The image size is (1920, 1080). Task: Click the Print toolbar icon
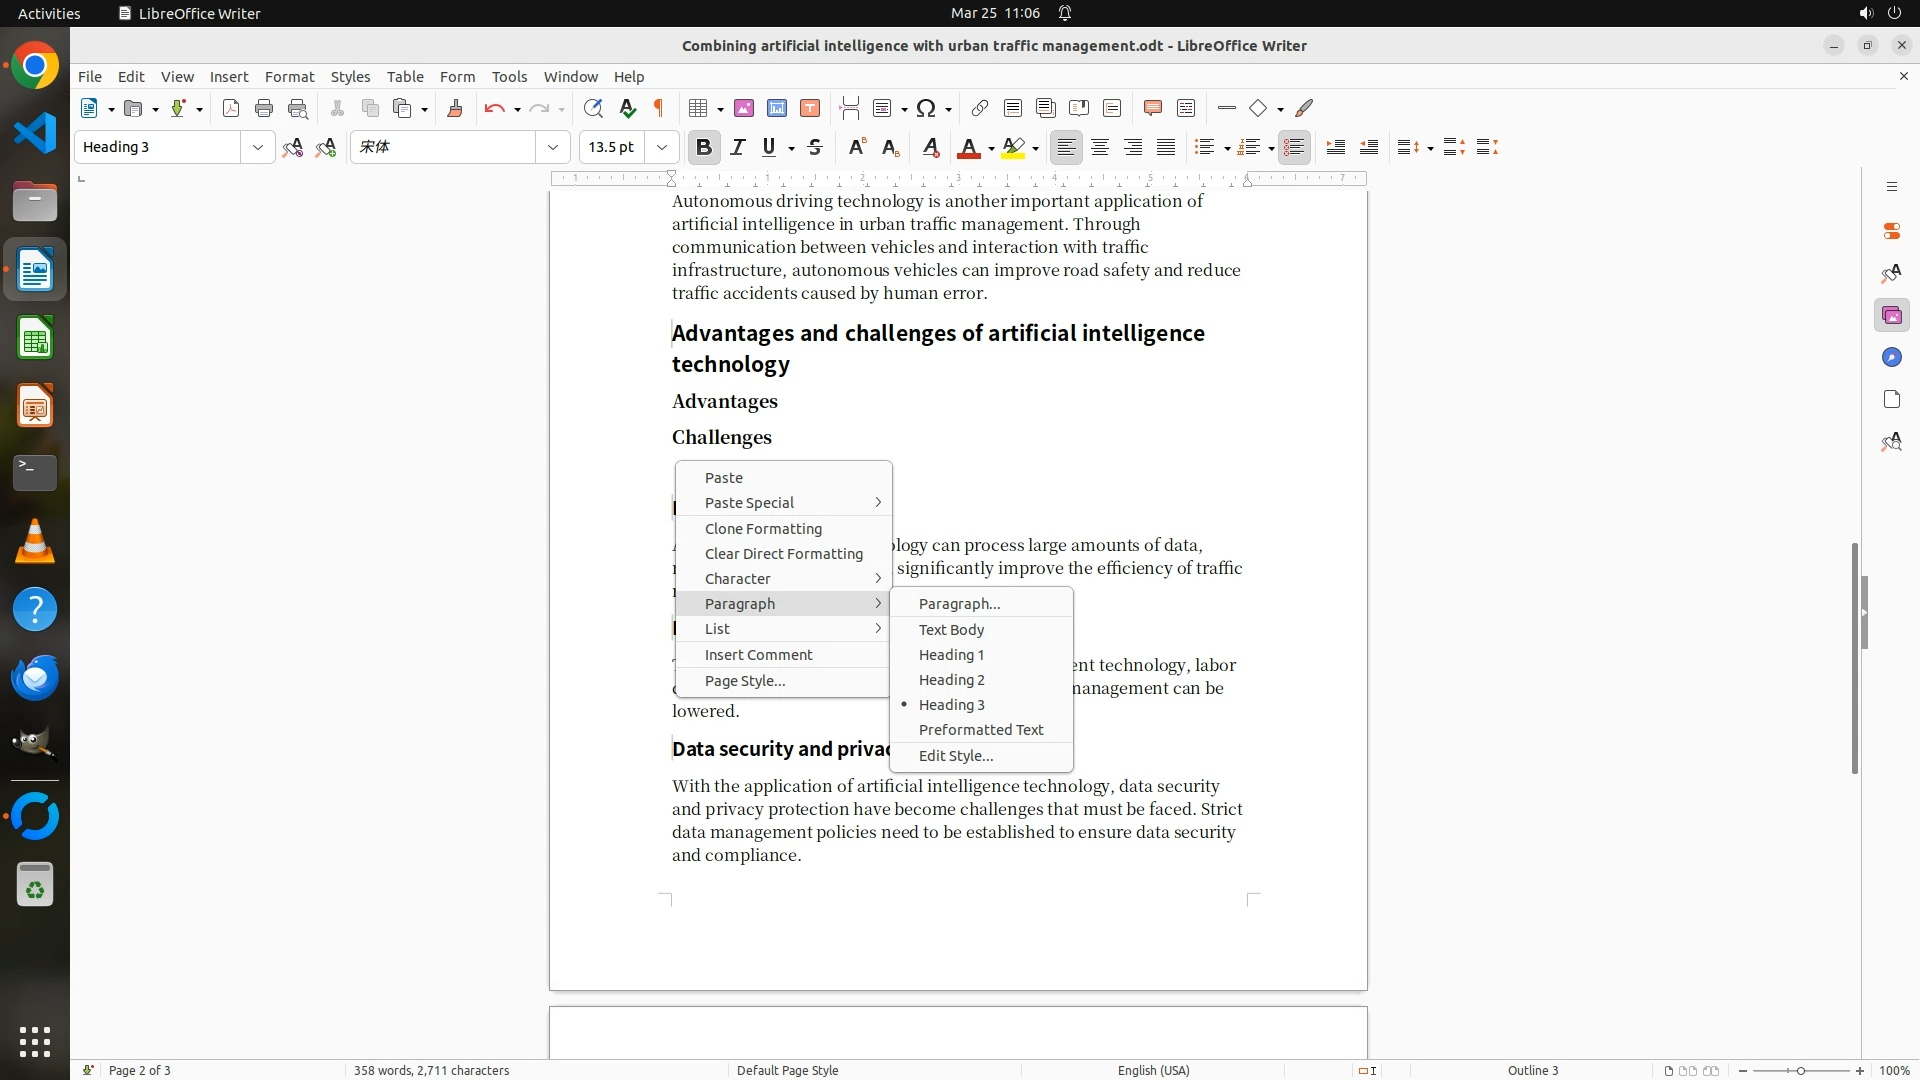pos(264,108)
